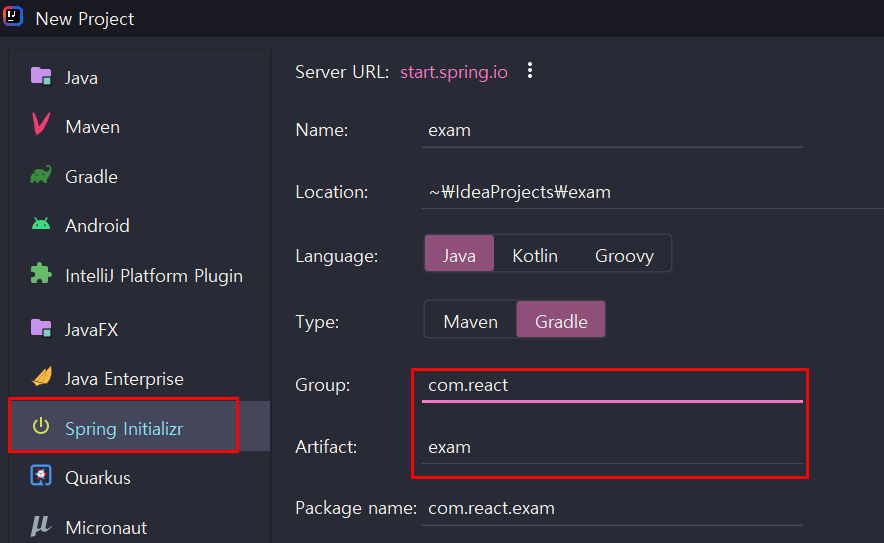Click the Name label
Screen dimensions: 884x543
coord(321,130)
